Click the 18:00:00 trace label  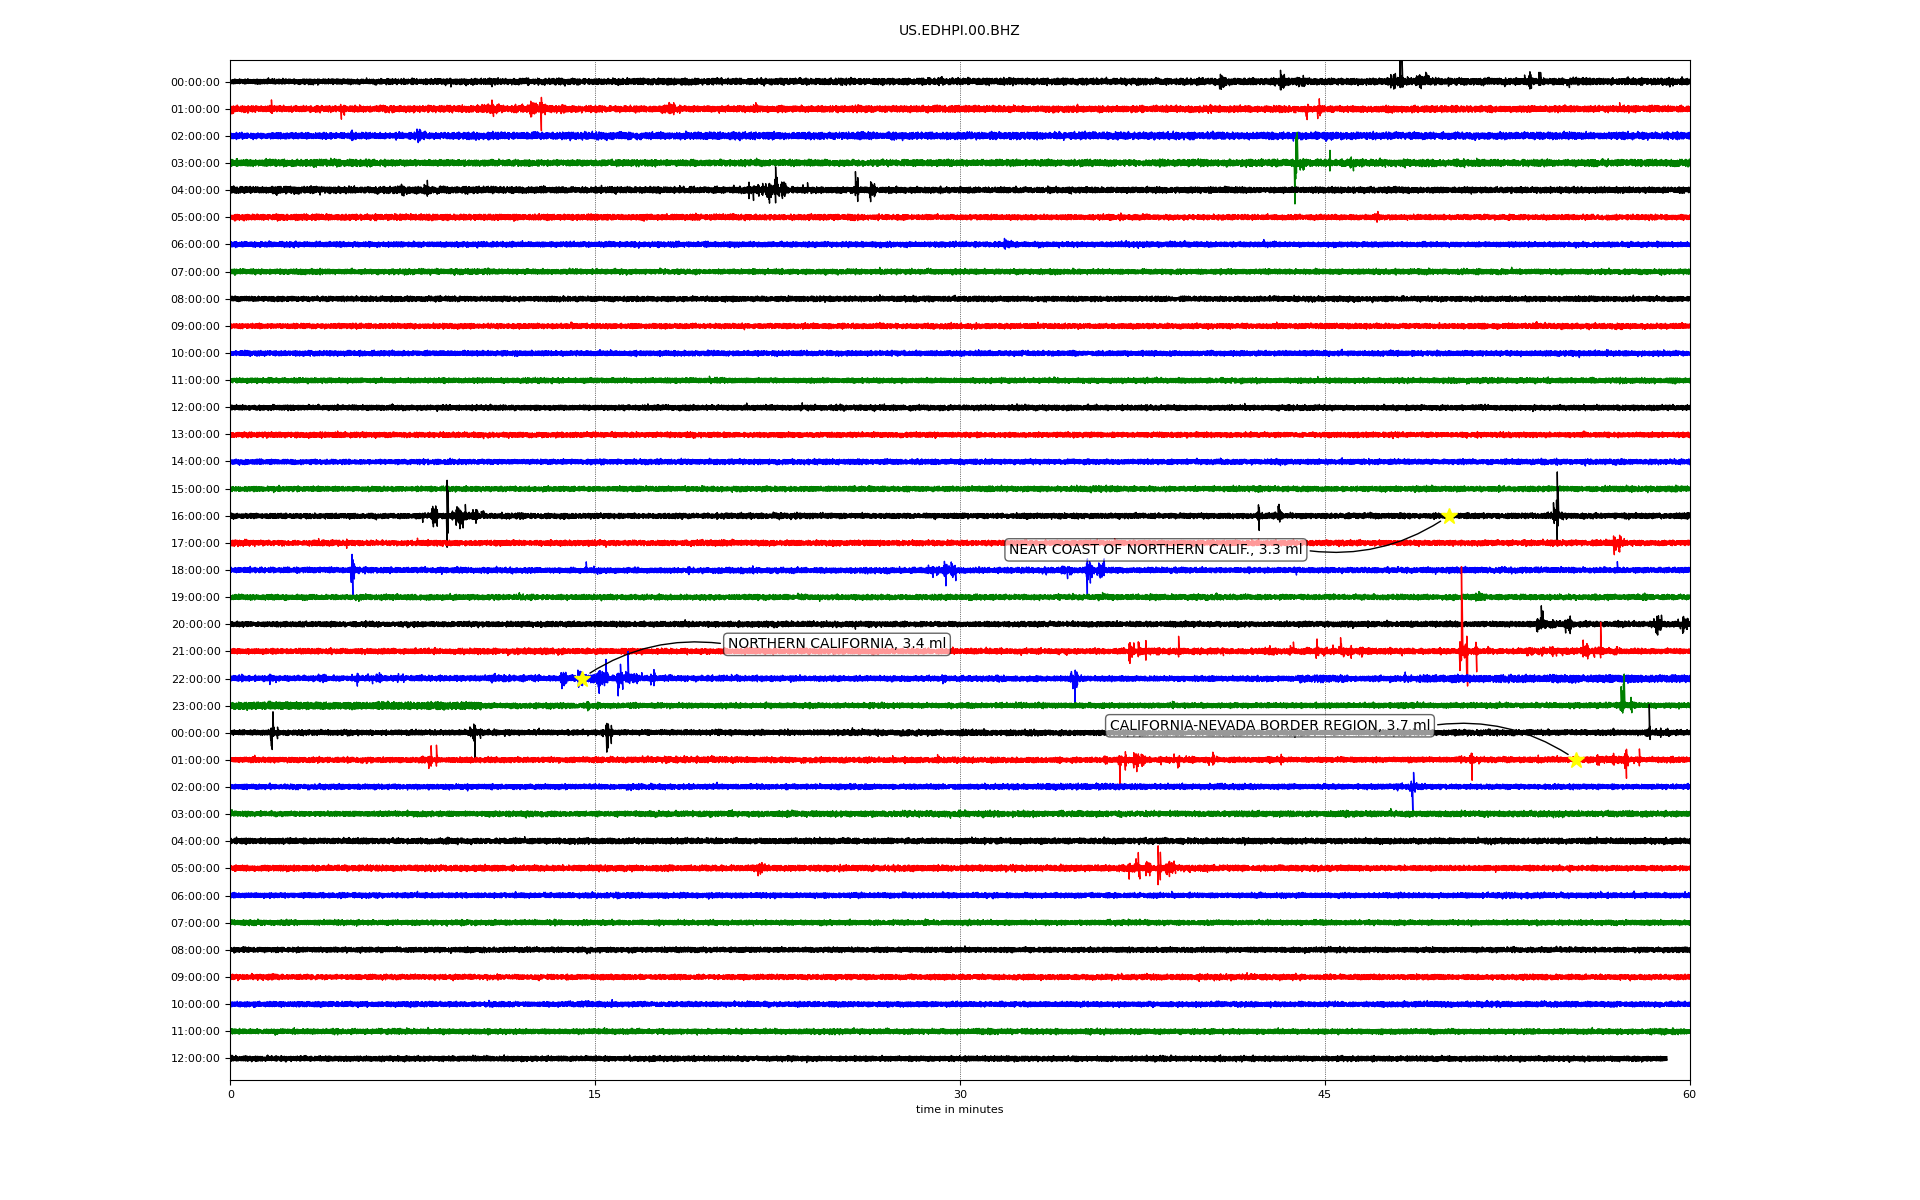point(195,570)
